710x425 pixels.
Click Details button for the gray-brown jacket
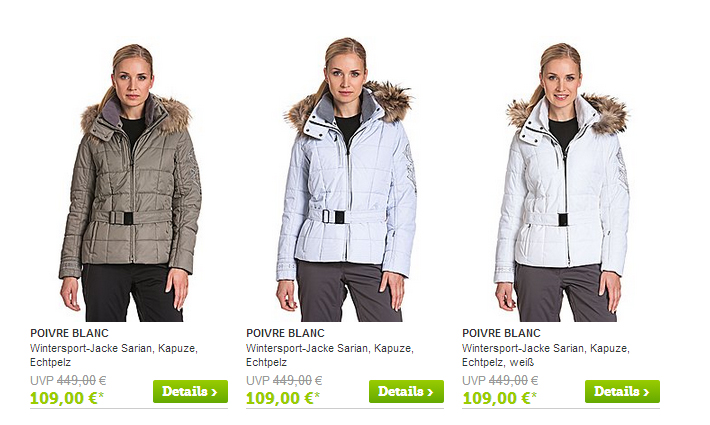pyautogui.click(x=190, y=392)
